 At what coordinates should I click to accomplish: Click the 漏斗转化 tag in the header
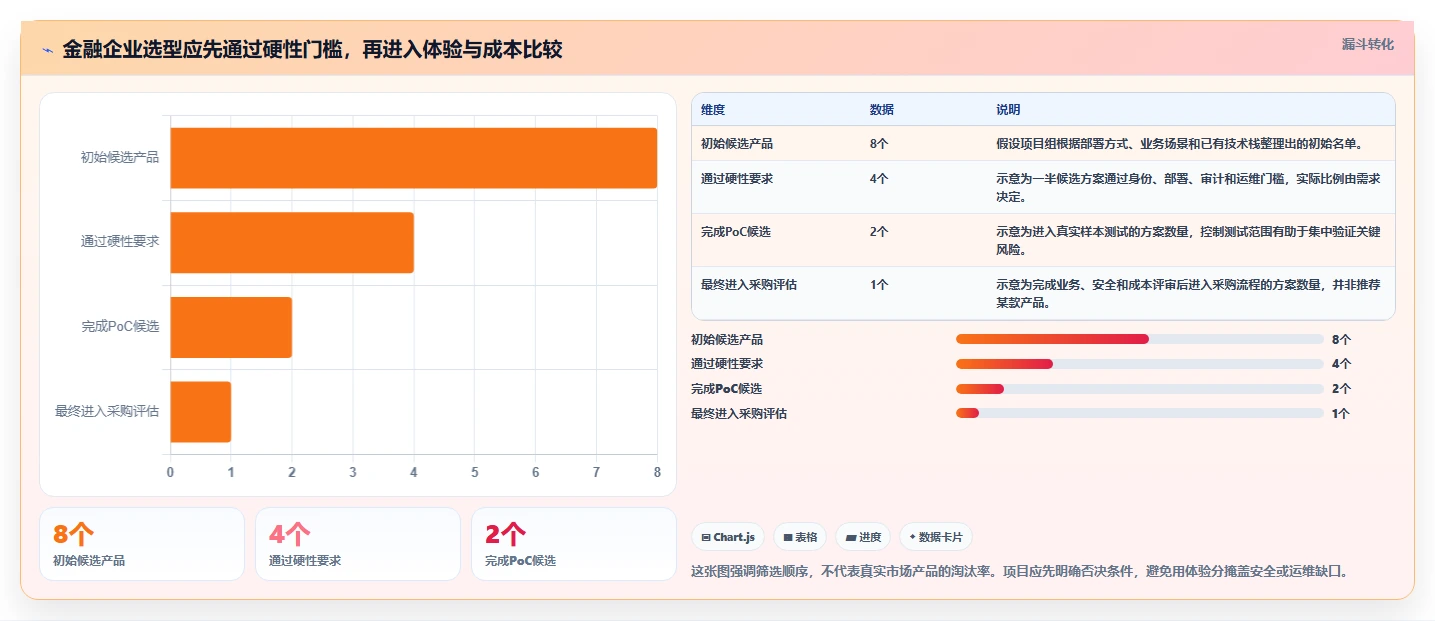(x=1367, y=44)
